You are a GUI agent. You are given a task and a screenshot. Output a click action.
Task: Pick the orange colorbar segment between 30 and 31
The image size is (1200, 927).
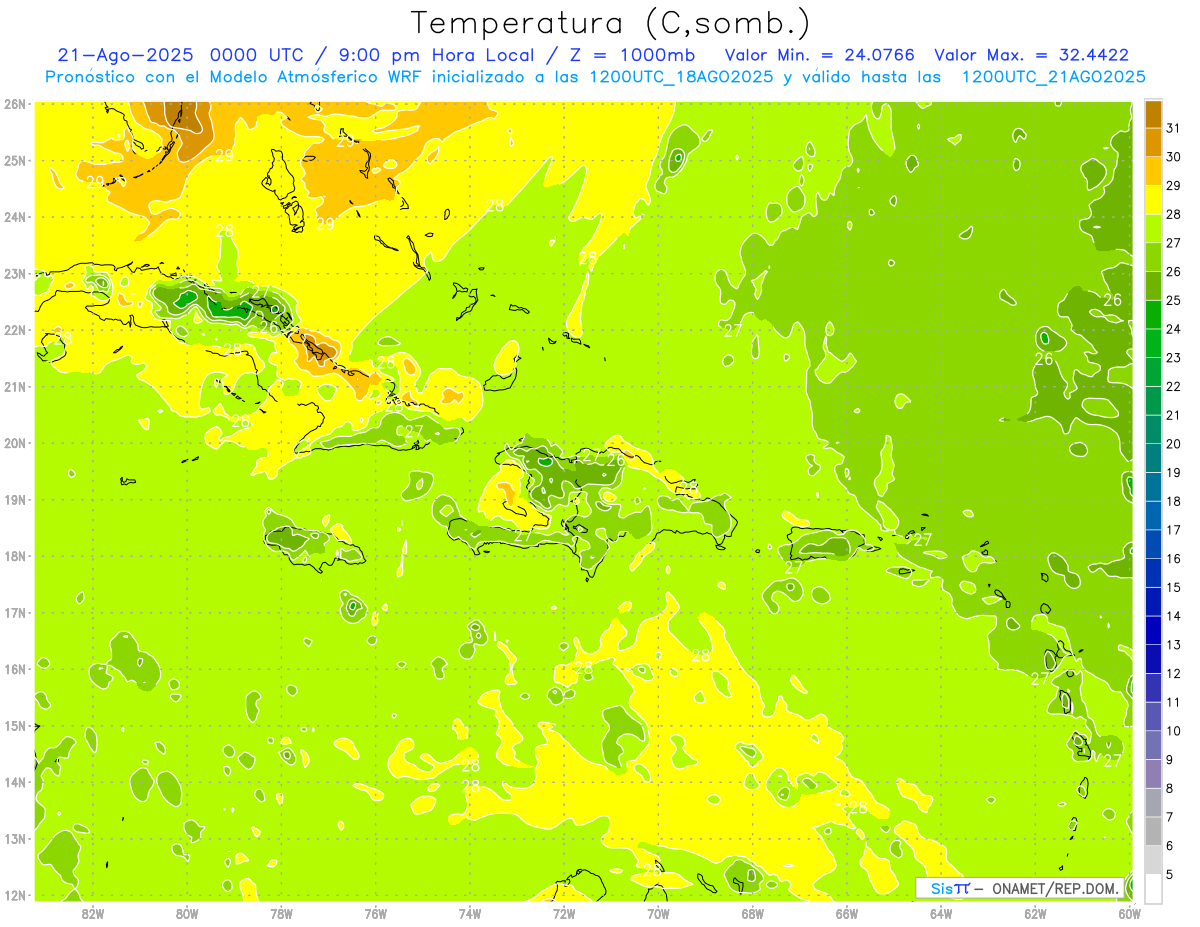pyautogui.click(x=1153, y=142)
